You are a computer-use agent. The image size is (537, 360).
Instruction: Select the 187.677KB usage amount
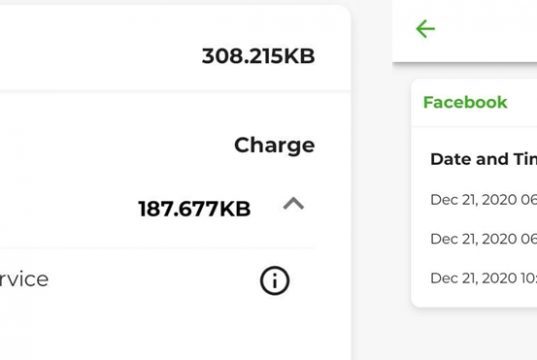pyautogui.click(x=194, y=209)
